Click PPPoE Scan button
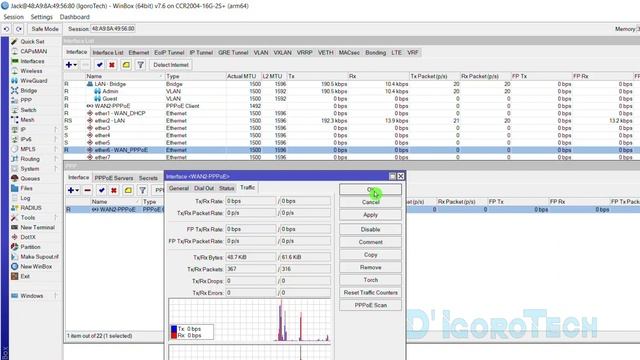Viewport: 640px width, 360px height. pos(370,305)
